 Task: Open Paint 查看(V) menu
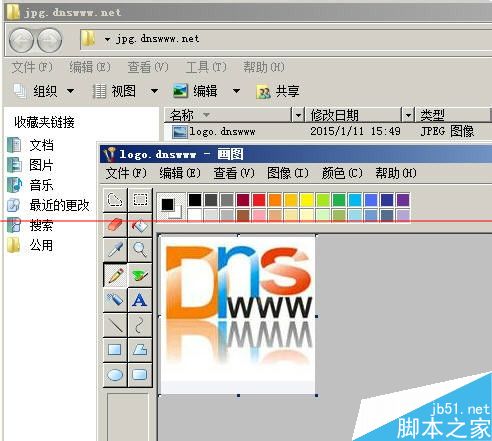234,173
